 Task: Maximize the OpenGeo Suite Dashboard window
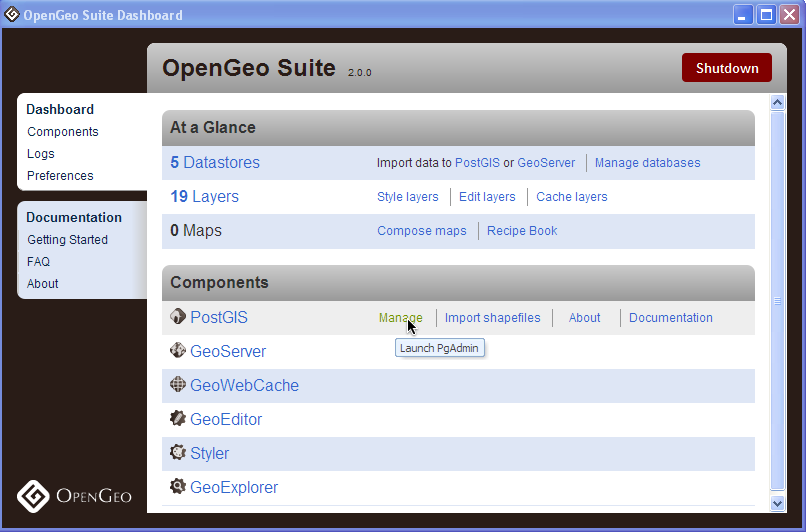tap(766, 15)
